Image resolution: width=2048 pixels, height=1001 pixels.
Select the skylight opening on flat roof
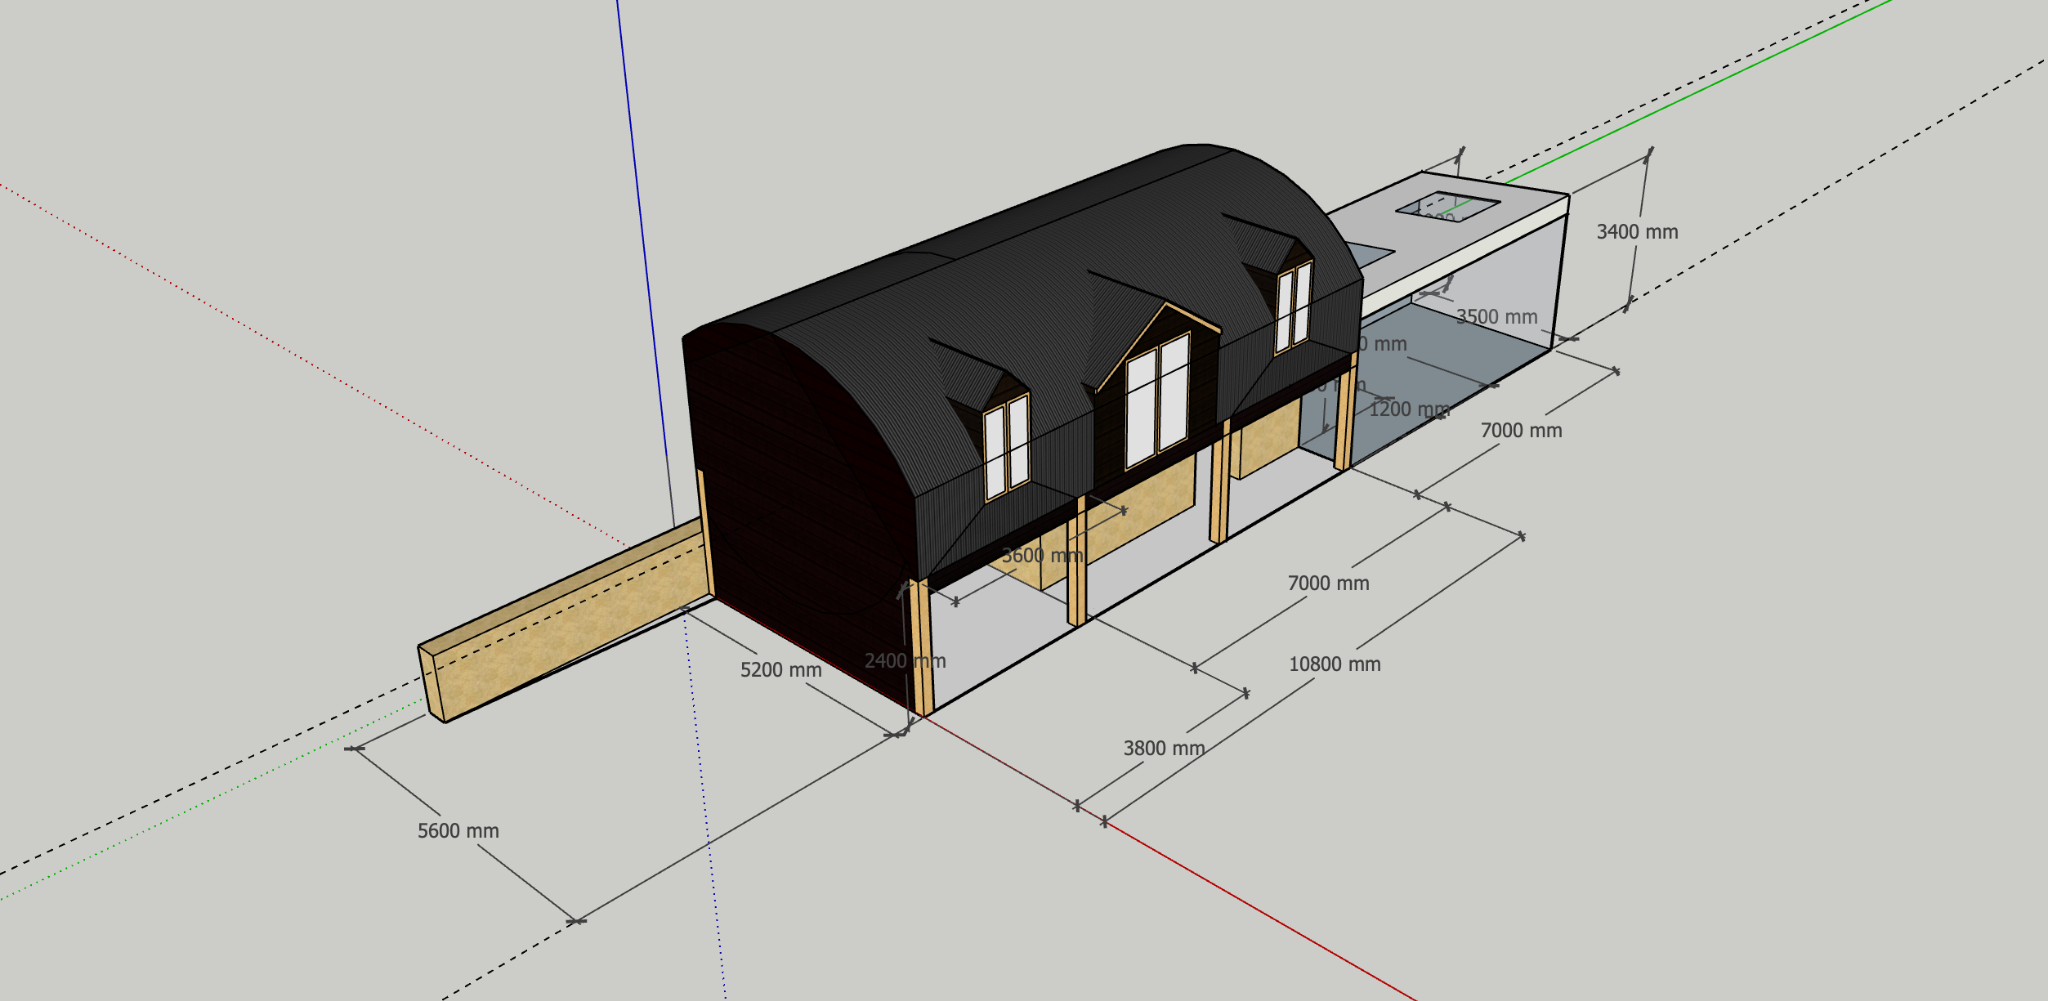[x=1447, y=208]
